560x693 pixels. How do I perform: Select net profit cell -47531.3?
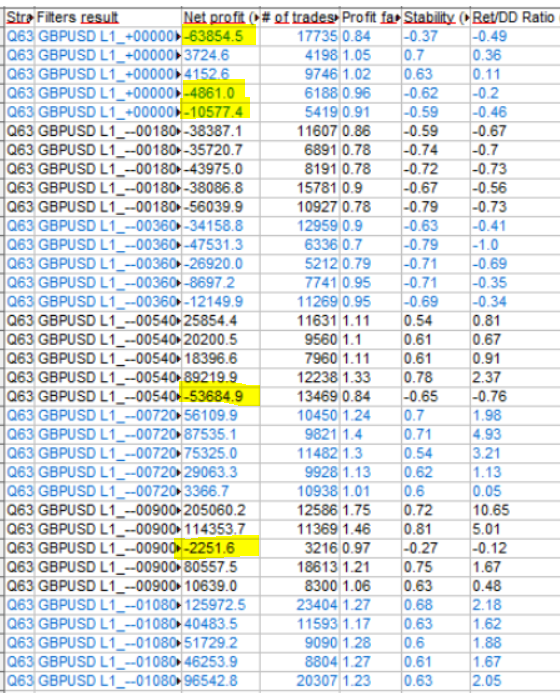coord(220,245)
